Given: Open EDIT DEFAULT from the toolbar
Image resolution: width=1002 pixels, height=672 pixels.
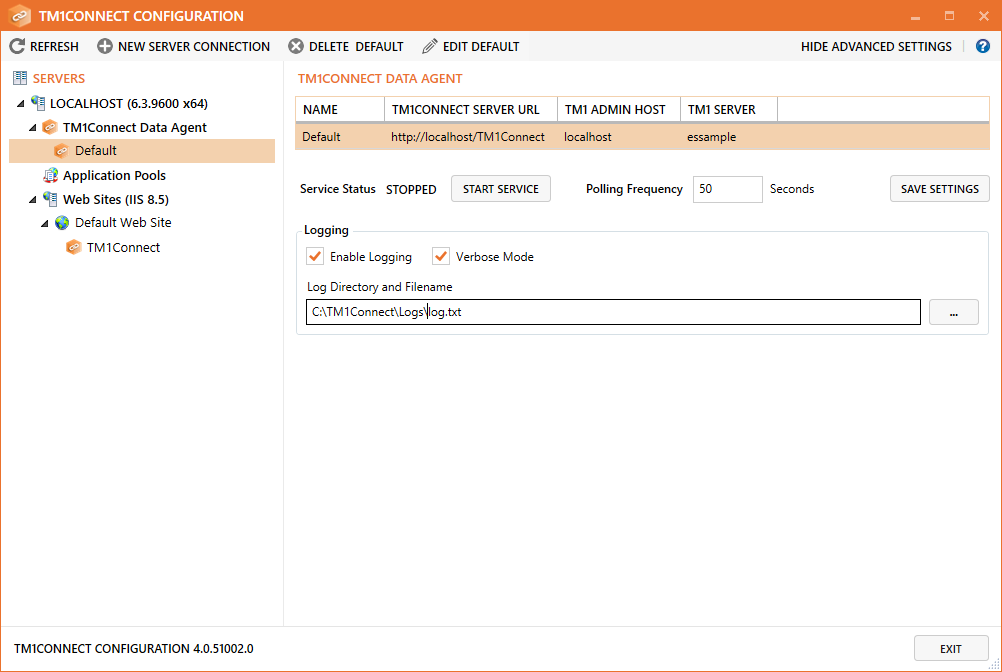Looking at the screenshot, I should click(471, 46).
